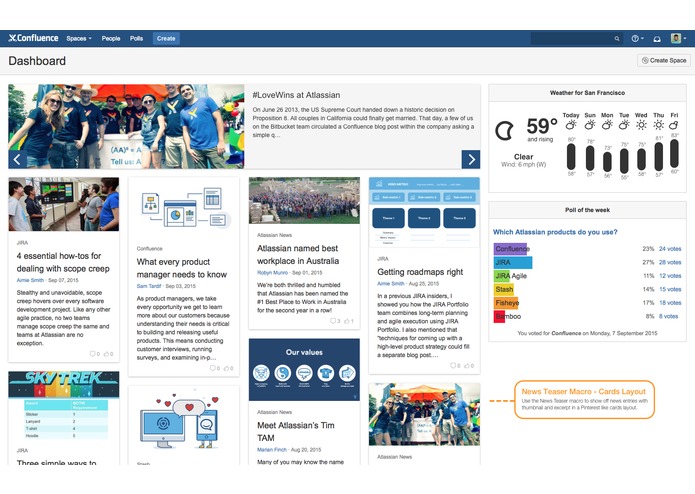
Task: Click the search magnifier icon
Action: (617, 39)
